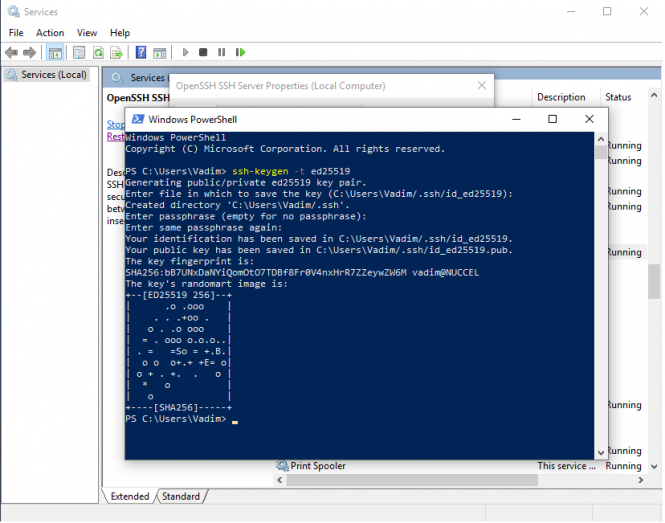Open Properties via toolbar icon

click(77, 52)
